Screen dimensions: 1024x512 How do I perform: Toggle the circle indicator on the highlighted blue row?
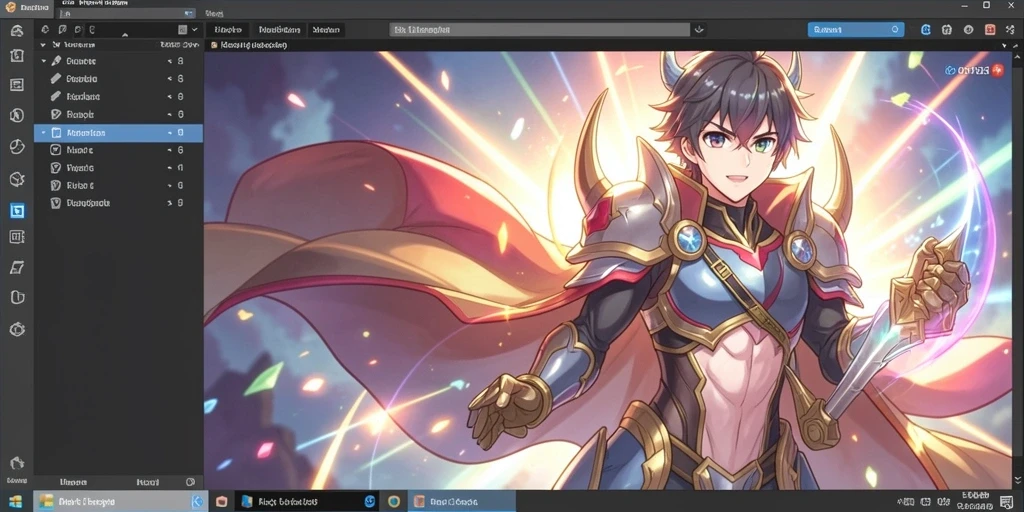[x=180, y=133]
